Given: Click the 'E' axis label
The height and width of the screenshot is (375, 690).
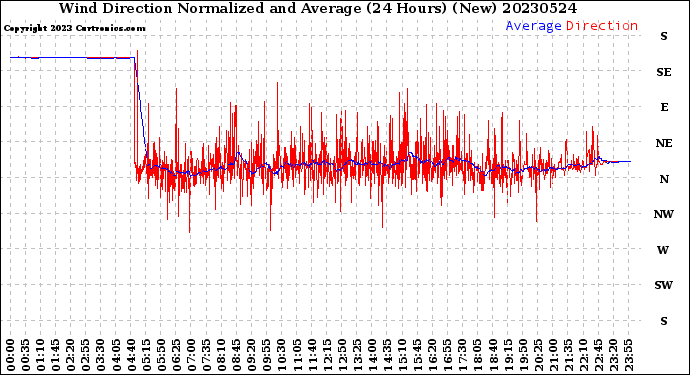Looking at the screenshot, I should 664,107.
